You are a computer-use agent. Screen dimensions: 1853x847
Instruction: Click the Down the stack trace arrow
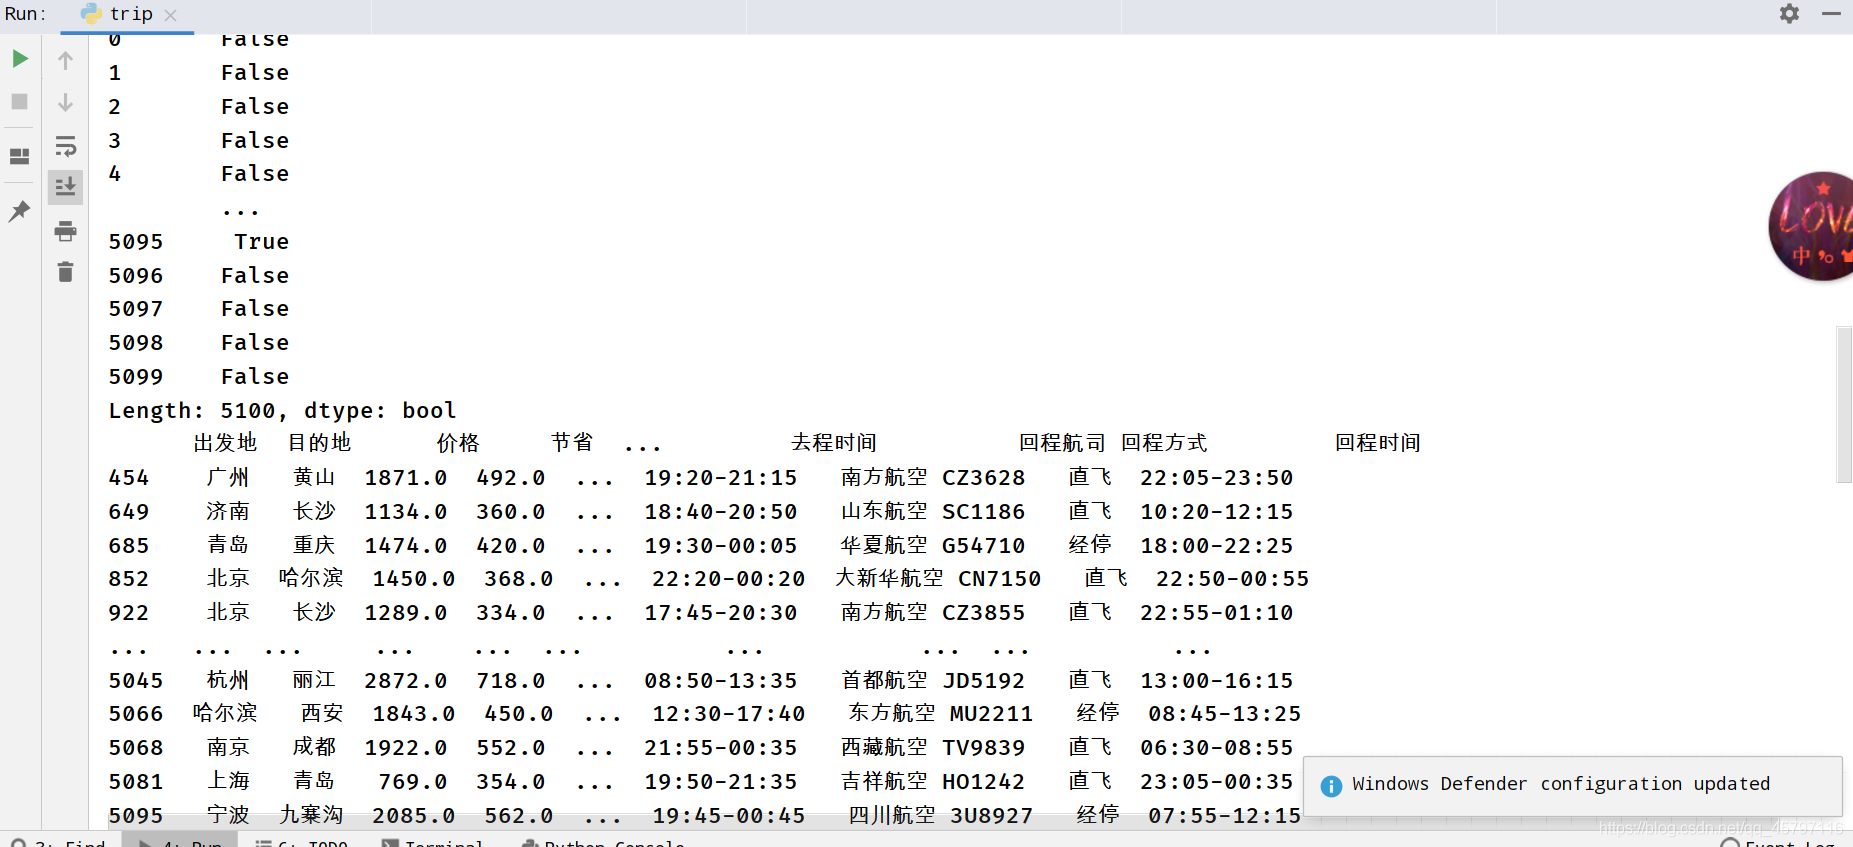click(65, 102)
